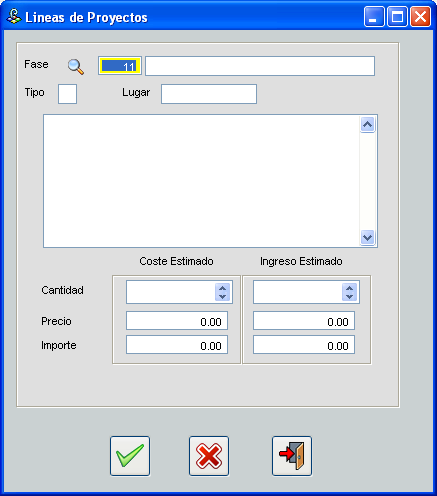Click the app icon in the title bar
437x496 pixels.
(14, 16)
